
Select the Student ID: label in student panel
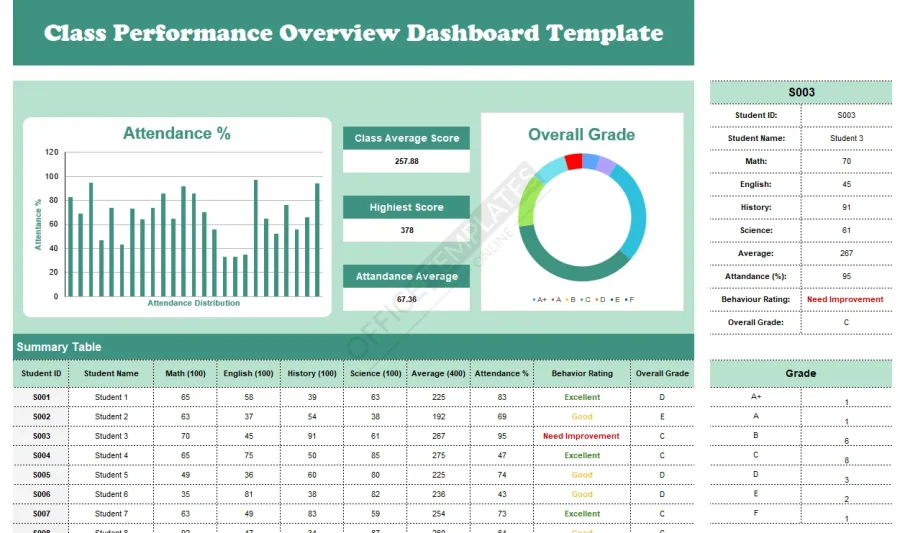tap(756, 115)
